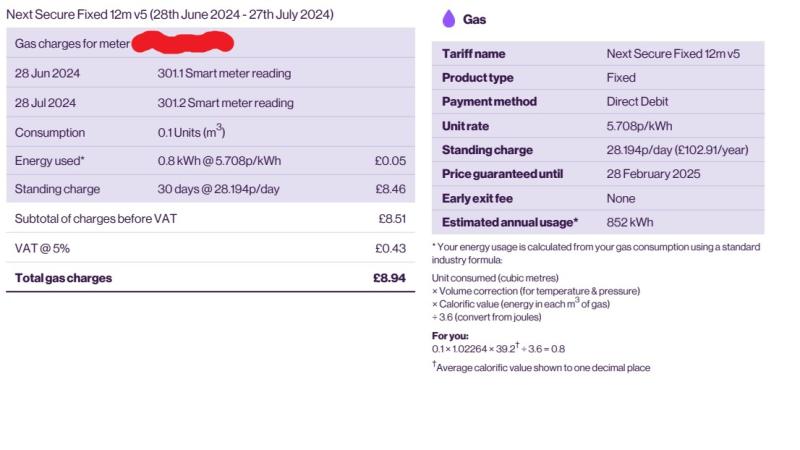Click the Total gas charges £8.94 amount
Viewport: 800px width, 450px height.
[389, 278]
